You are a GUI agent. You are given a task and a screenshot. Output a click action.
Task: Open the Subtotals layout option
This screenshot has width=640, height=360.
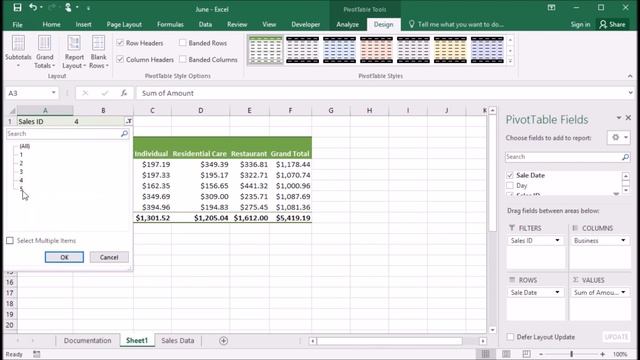click(x=18, y=52)
